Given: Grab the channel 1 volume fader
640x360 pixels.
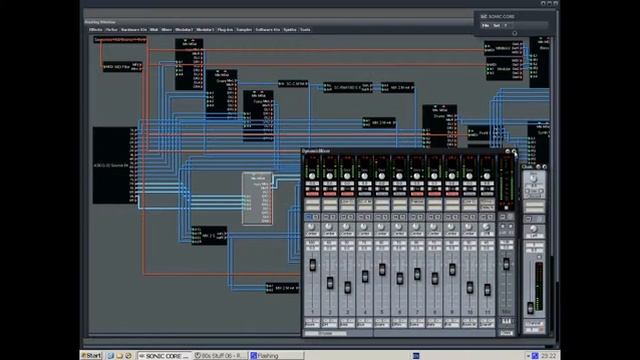Looking at the screenshot, I should 313,265.
